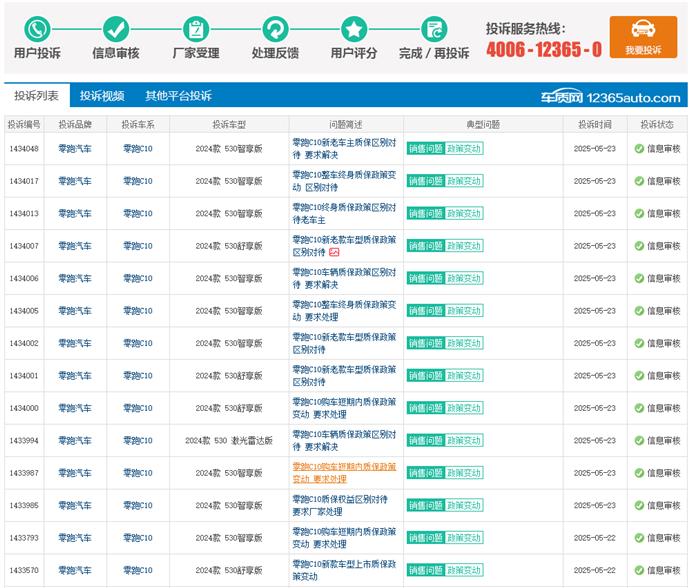Open complaint titled 零跑C10终身质保政策区别对待老车主

(x=344, y=213)
